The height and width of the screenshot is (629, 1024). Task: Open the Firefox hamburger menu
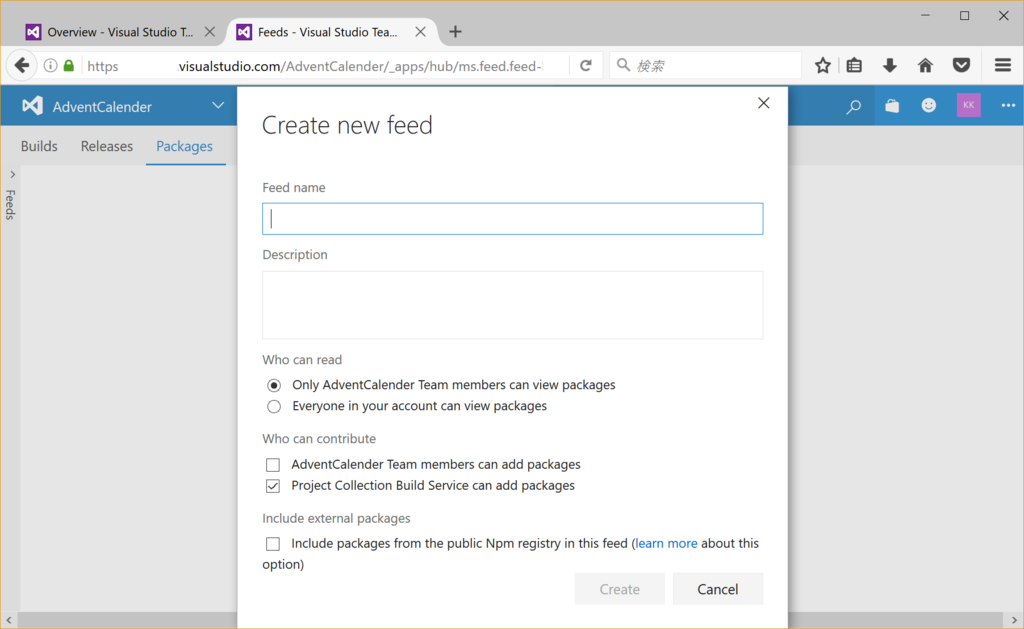(1003, 65)
